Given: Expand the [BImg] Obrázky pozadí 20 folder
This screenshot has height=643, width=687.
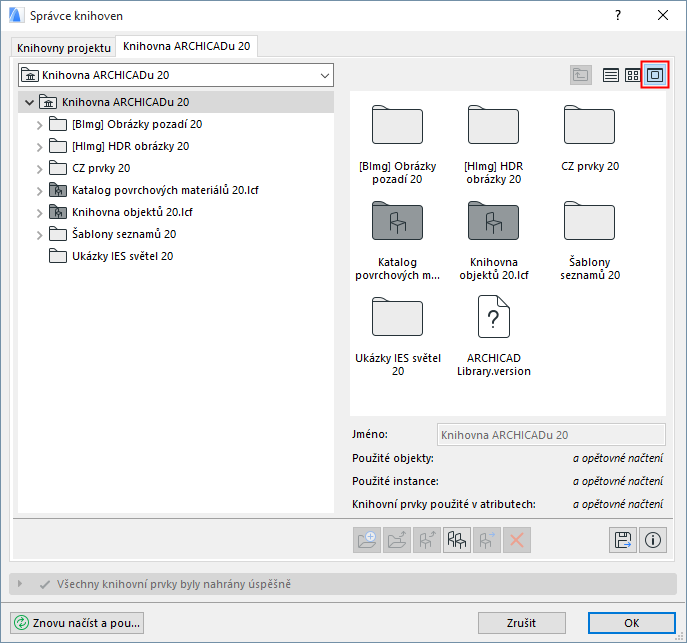Looking at the screenshot, I should click(39, 125).
